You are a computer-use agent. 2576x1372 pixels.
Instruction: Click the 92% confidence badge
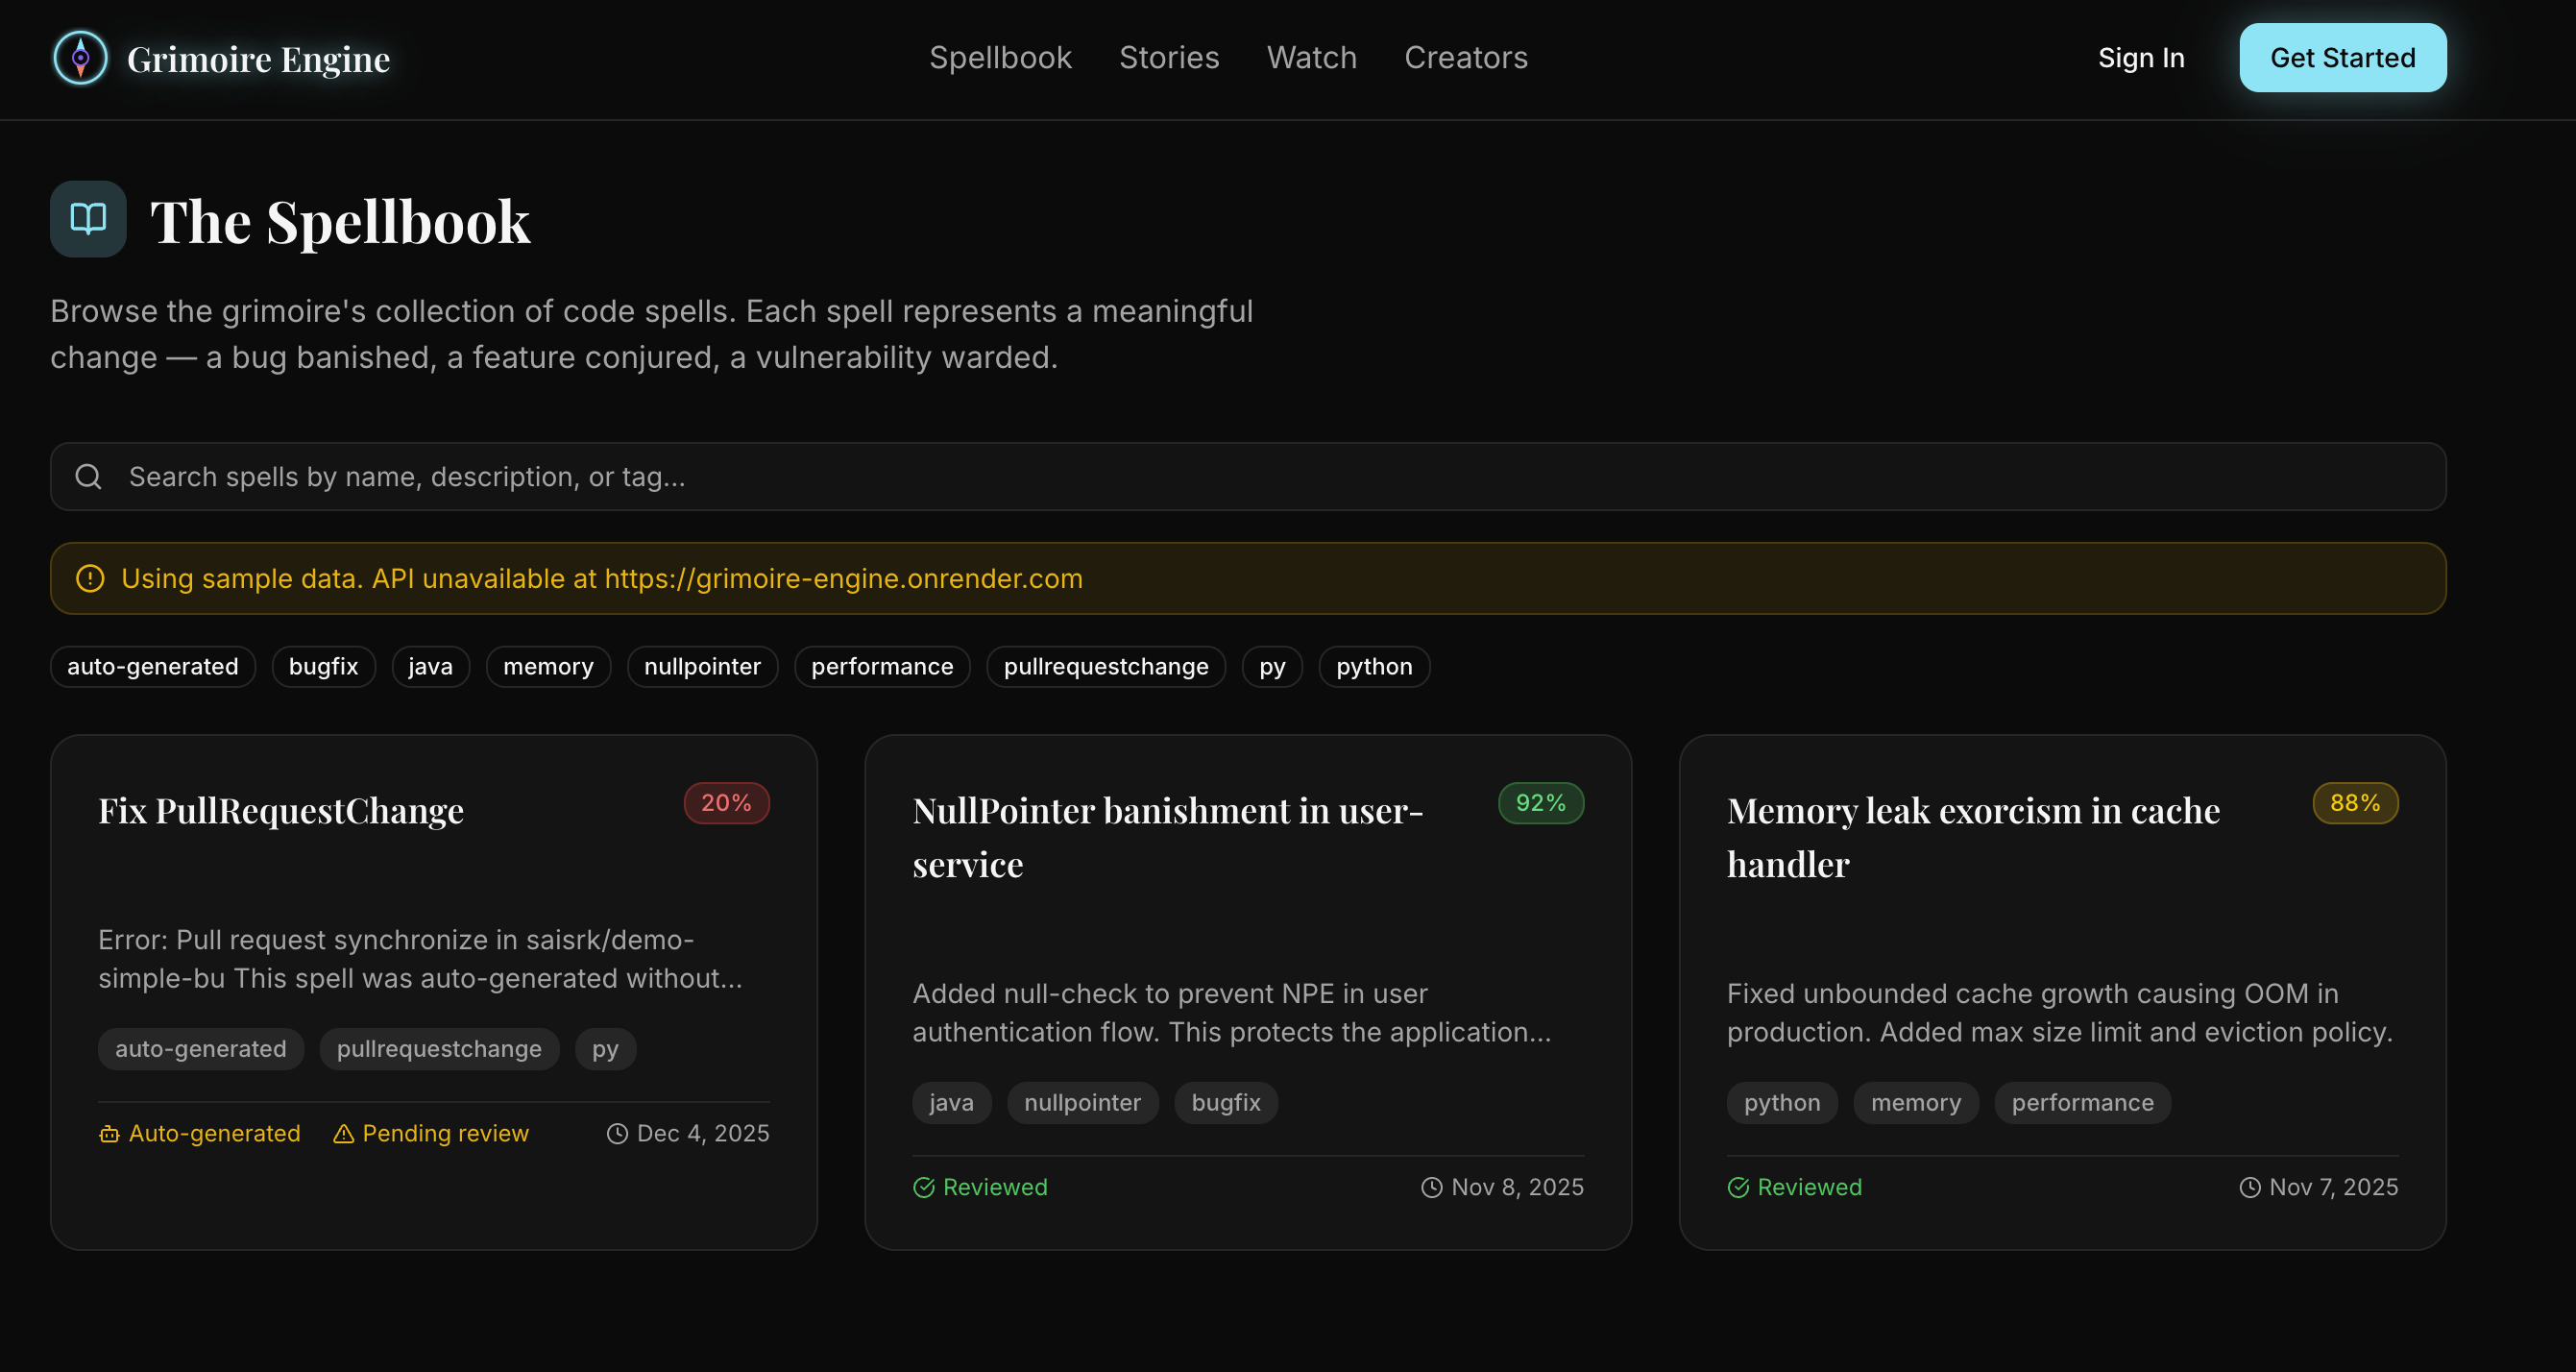[x=1540, y=803]
